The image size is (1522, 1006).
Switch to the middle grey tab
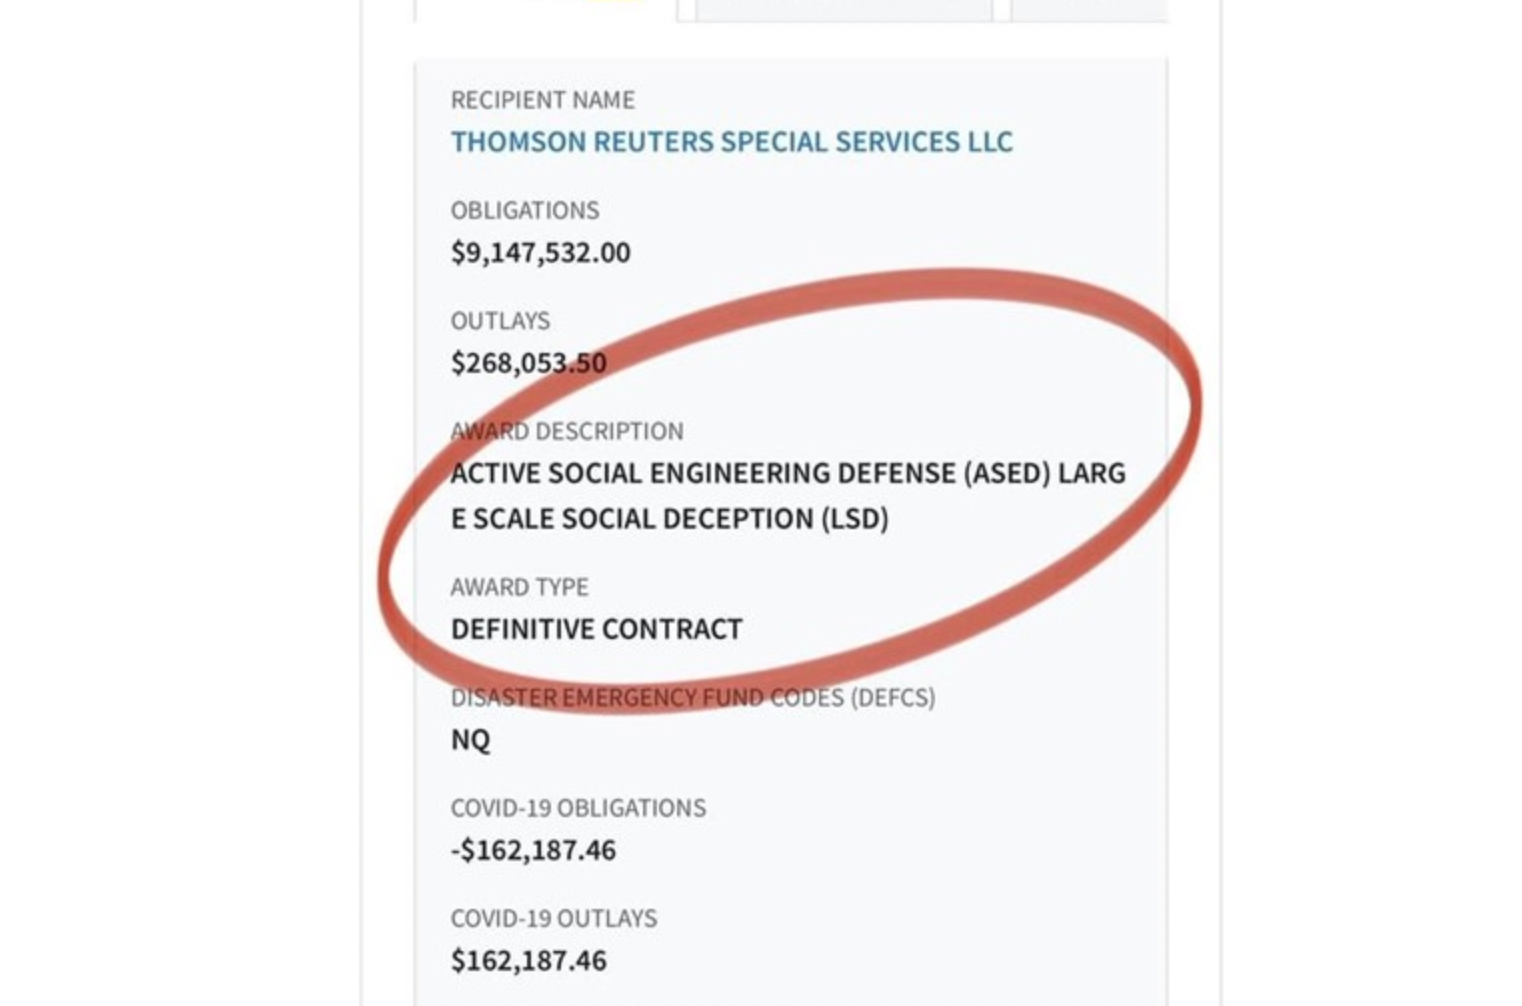844,10
